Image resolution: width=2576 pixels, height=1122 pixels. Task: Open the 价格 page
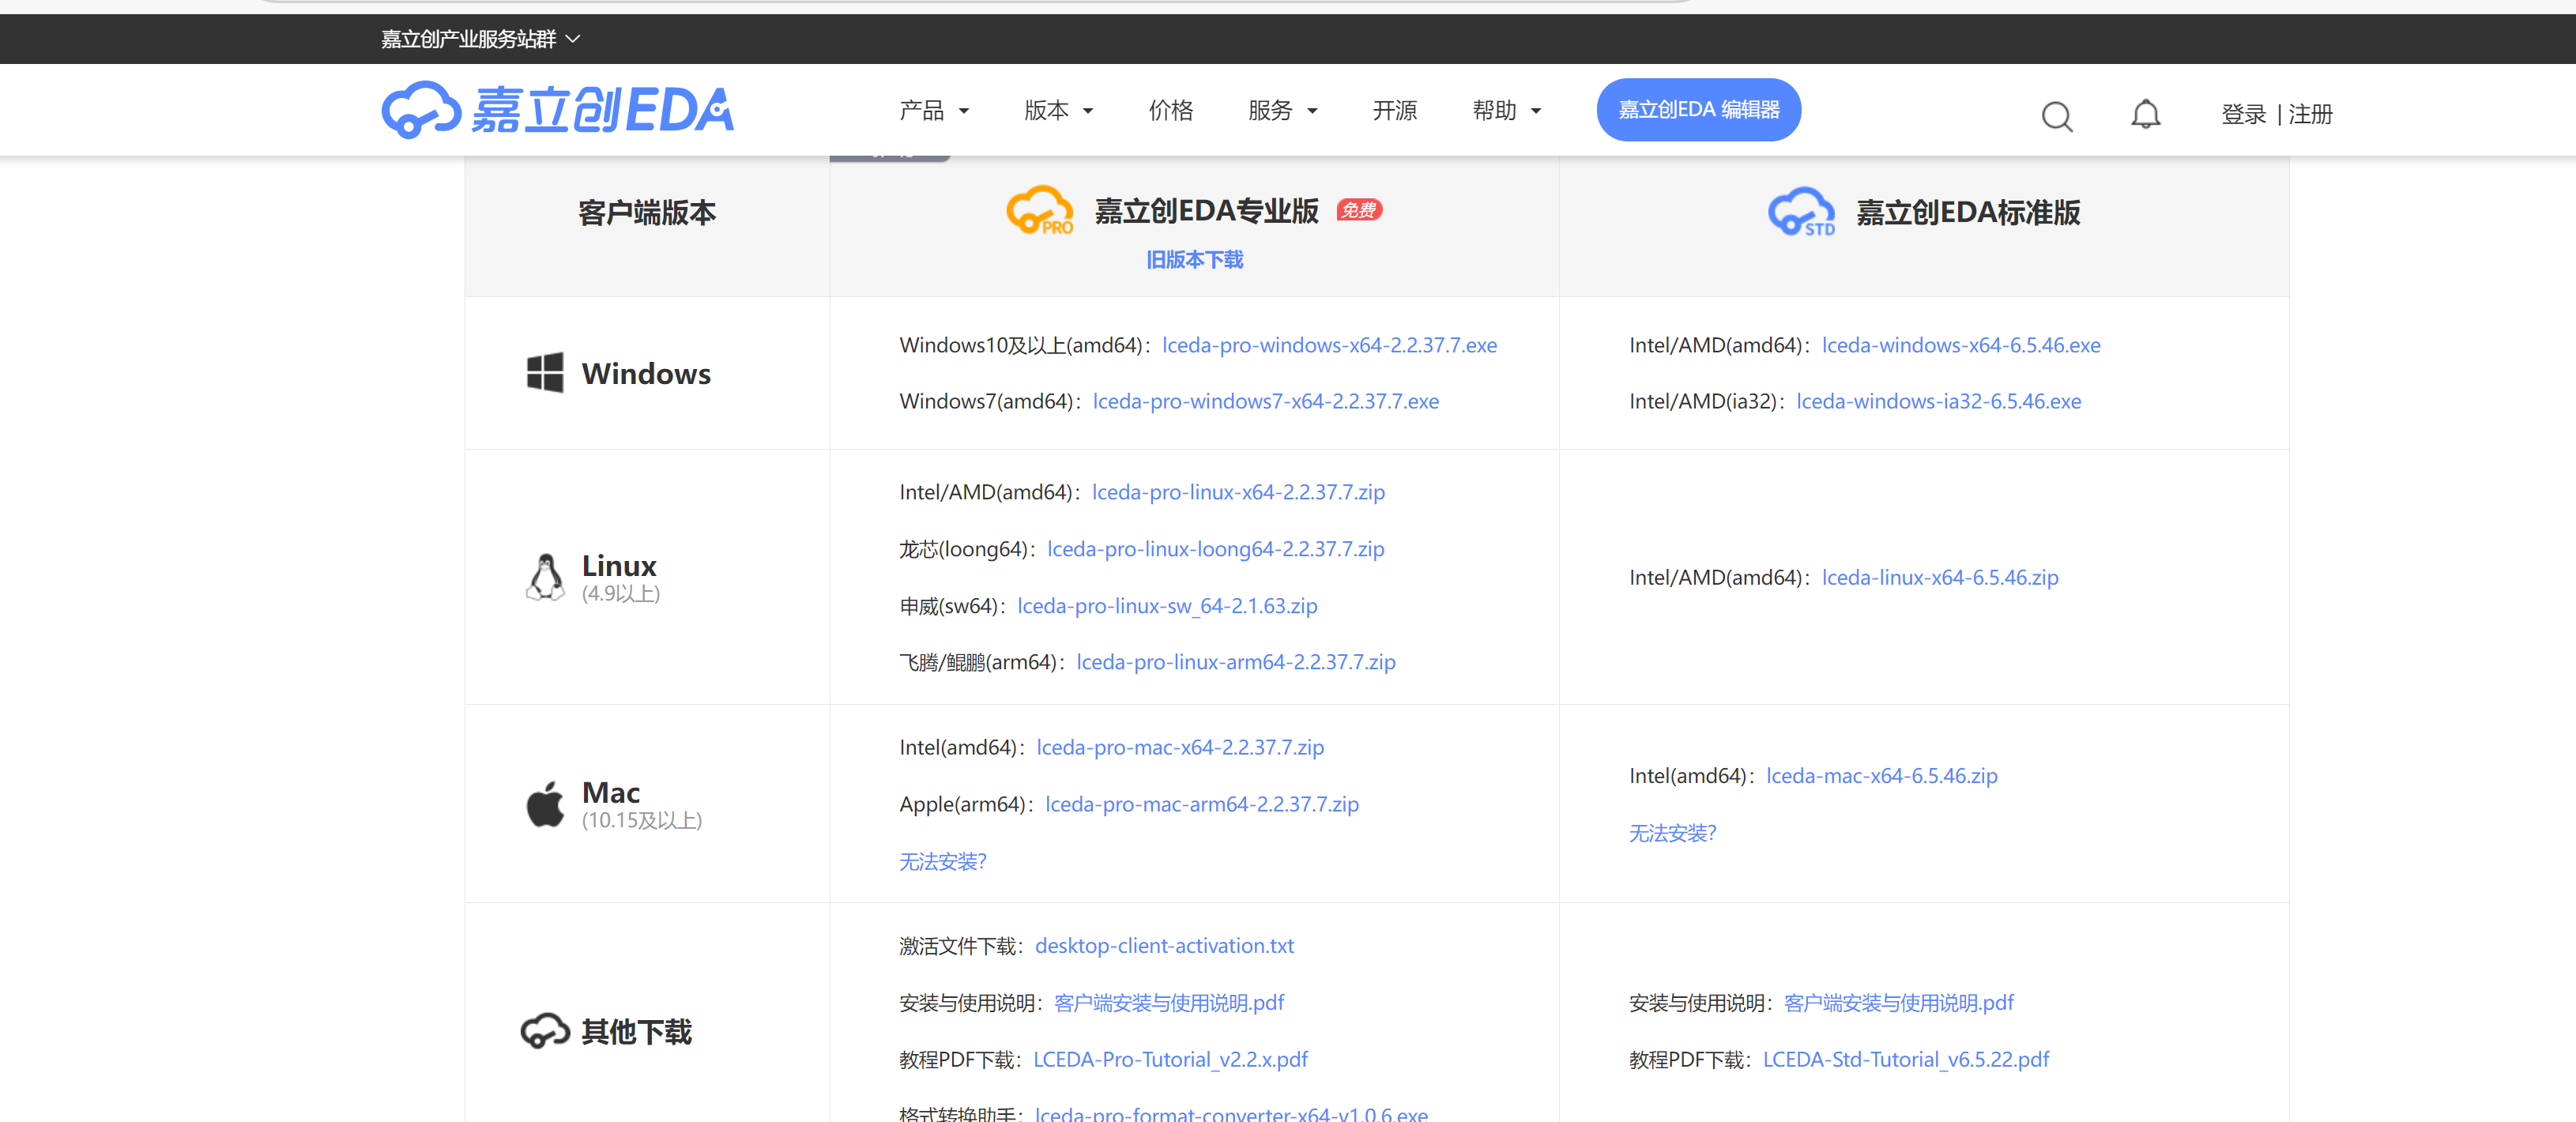tap(1171, 110)
